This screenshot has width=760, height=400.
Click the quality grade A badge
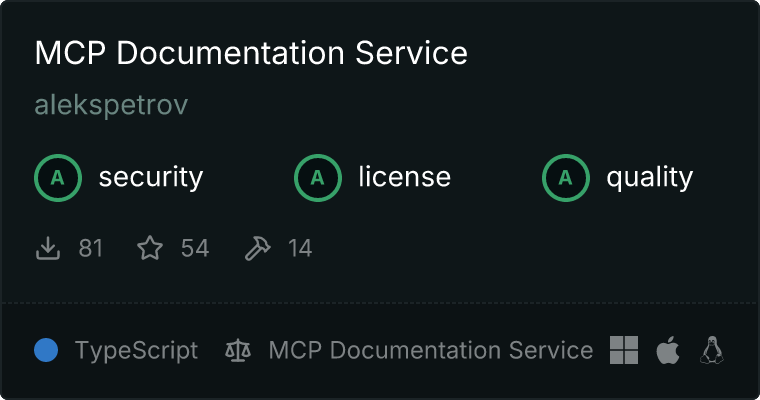click(566, 178)
